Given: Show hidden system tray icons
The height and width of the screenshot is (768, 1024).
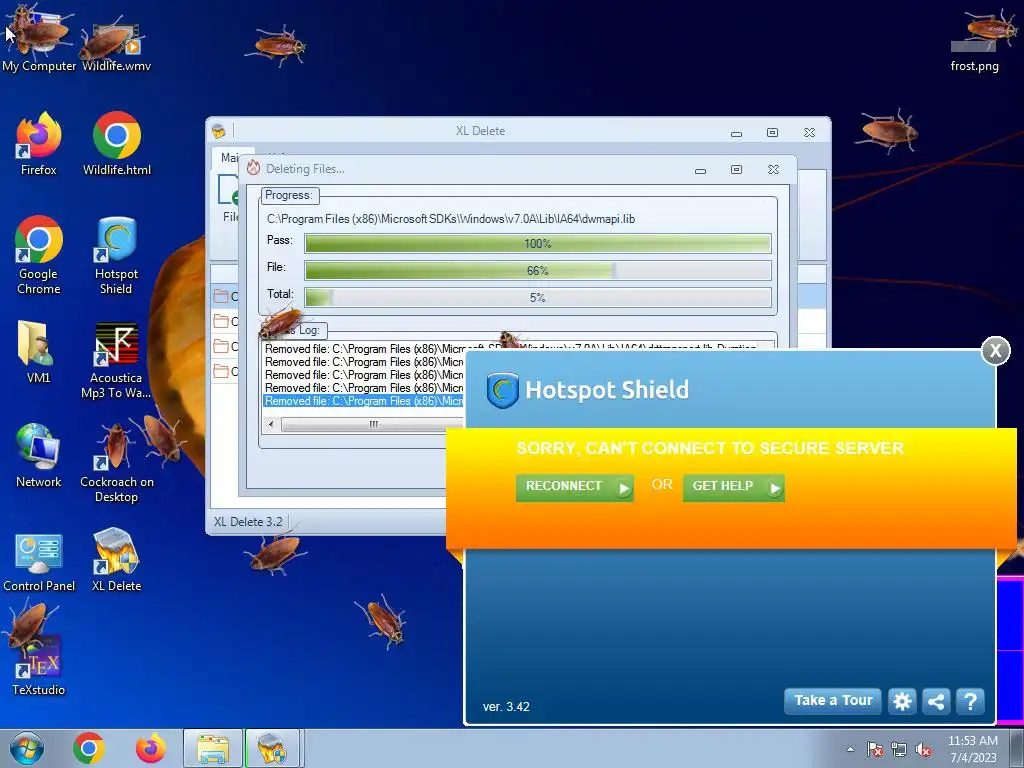Looking at the screenshot, I should pos(850,749).
